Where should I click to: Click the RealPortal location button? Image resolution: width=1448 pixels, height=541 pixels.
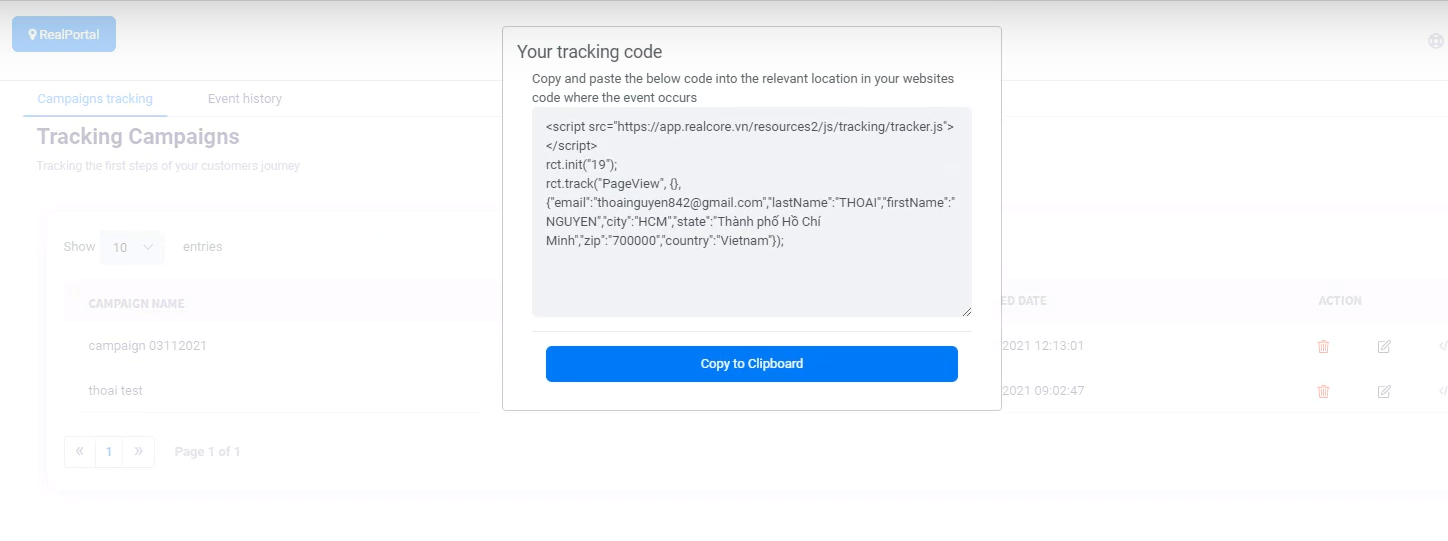(x=64, y=34)
